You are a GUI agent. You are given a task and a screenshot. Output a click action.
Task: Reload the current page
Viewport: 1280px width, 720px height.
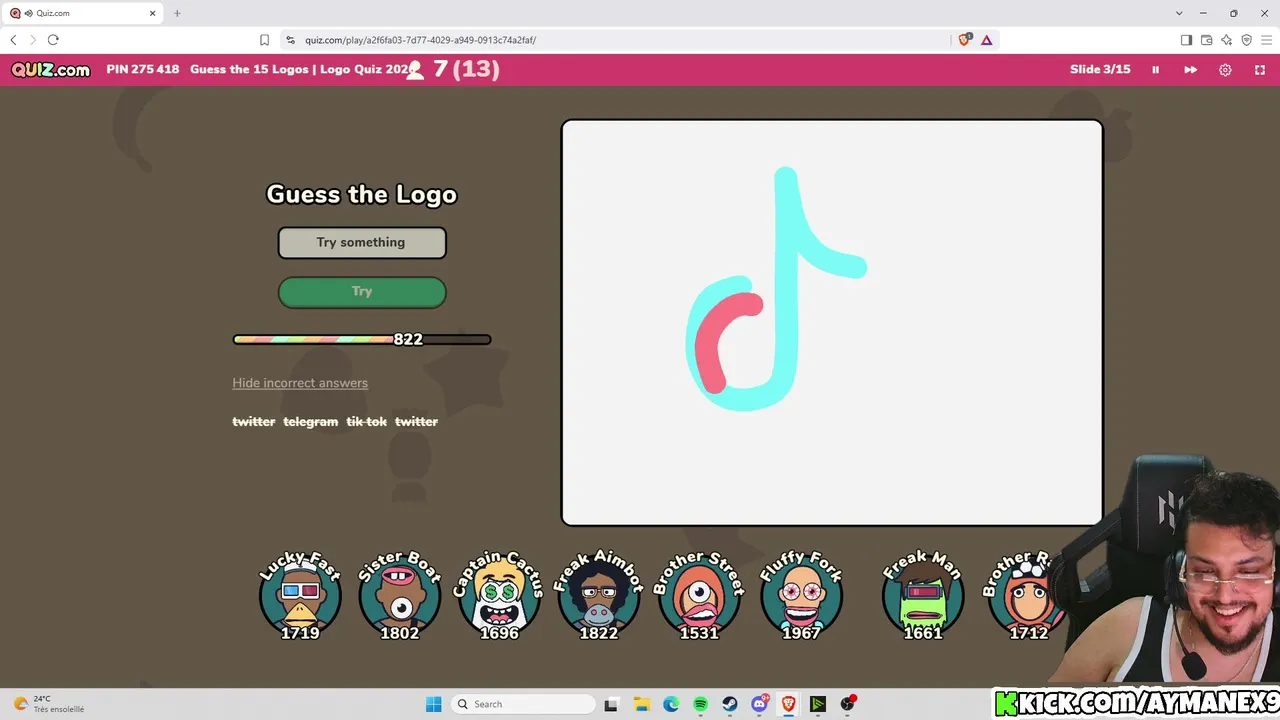[x=53, y=40]
